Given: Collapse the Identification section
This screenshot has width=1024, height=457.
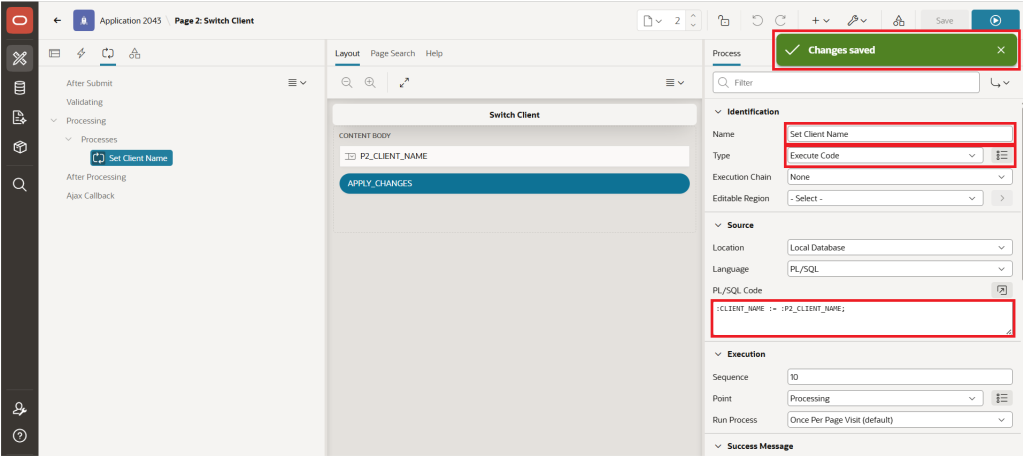Looking at the screenshot, I should [718, 112].
